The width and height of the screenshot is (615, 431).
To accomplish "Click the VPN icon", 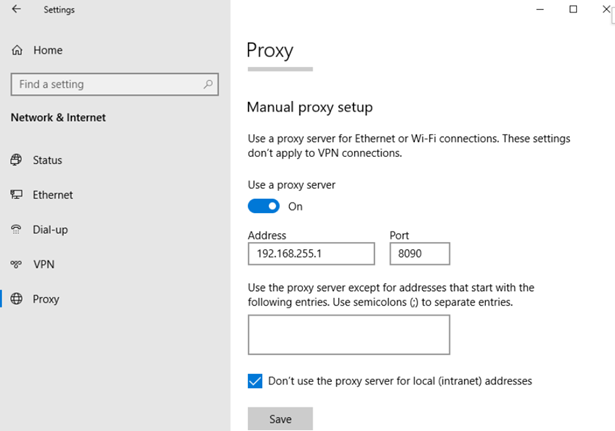I will click(16, 264).
